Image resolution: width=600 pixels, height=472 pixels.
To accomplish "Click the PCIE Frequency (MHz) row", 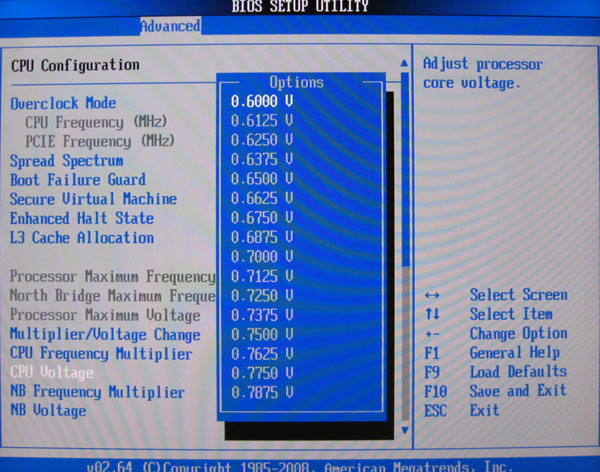I will 100,142.
